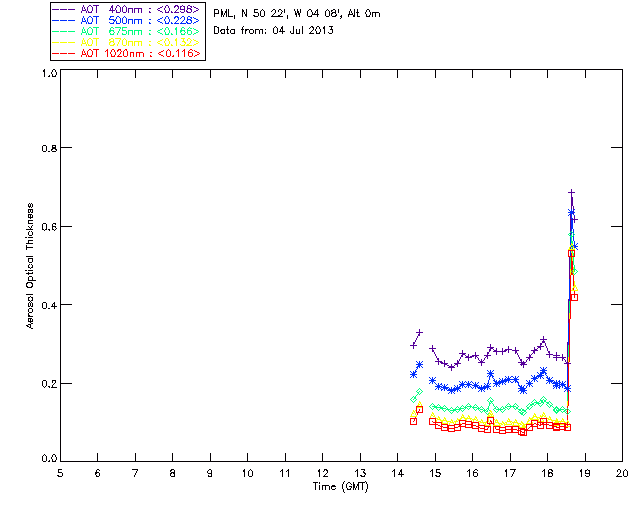Click the highest purple 400nm peak marker
The image size is (640, 512).
click(x=571, y=192)
